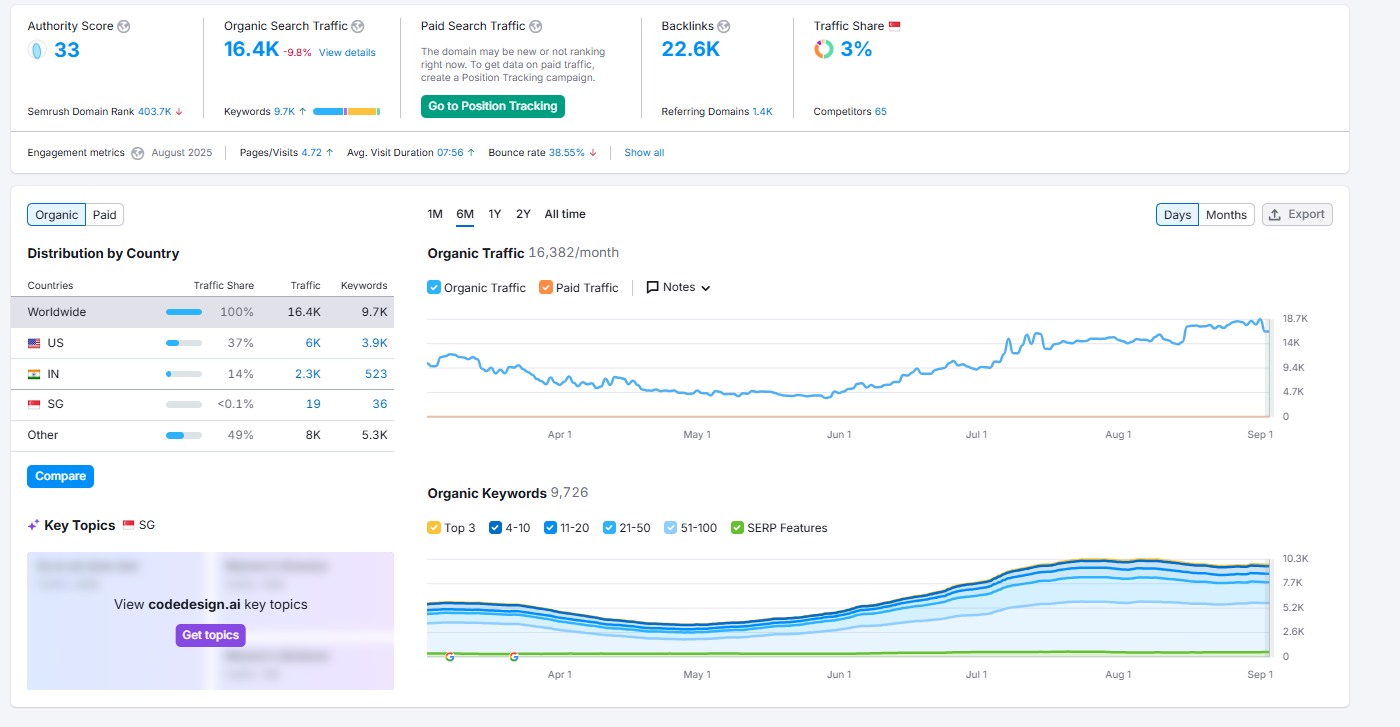Click the globe icon next to Backlinks
The image size is (1400, 727).
click(724, 27)
